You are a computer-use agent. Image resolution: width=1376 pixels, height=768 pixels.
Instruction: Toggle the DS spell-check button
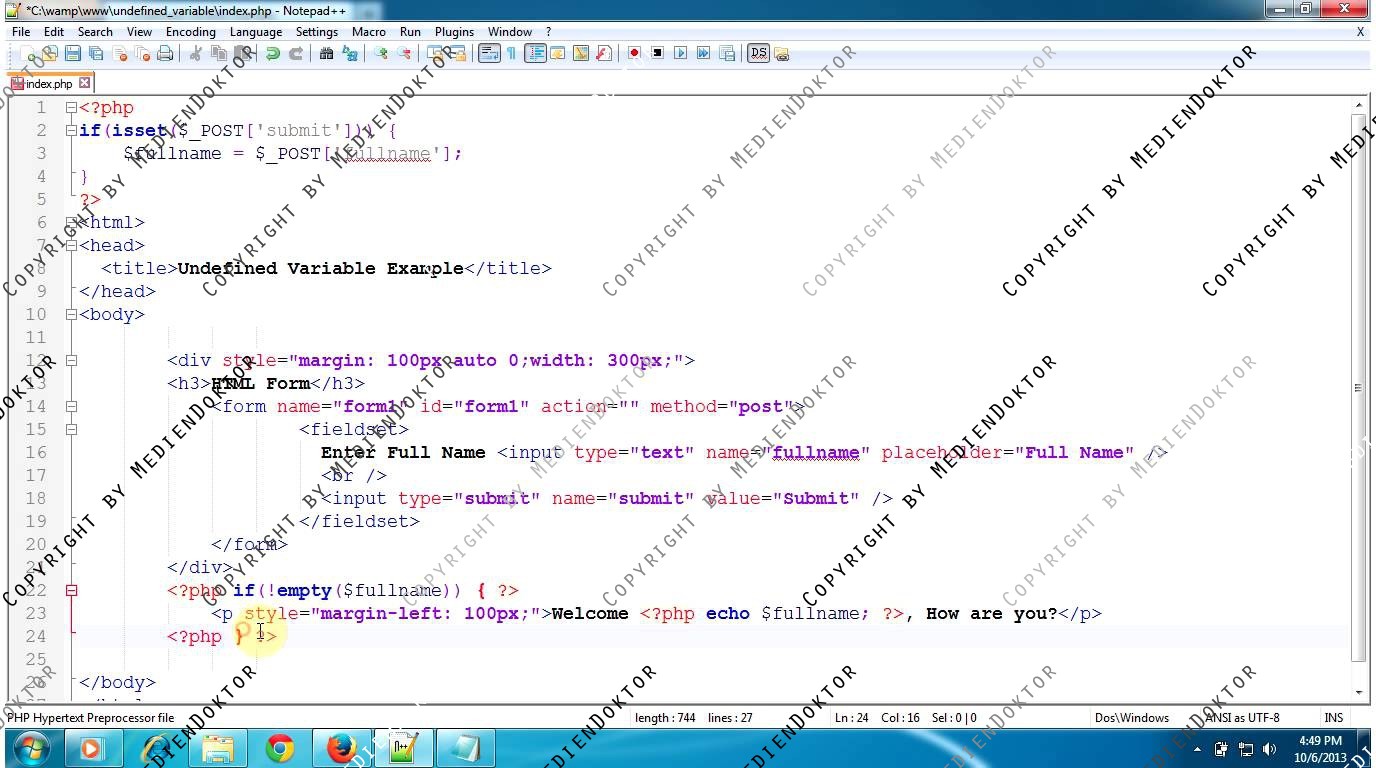tap(758, 54)
